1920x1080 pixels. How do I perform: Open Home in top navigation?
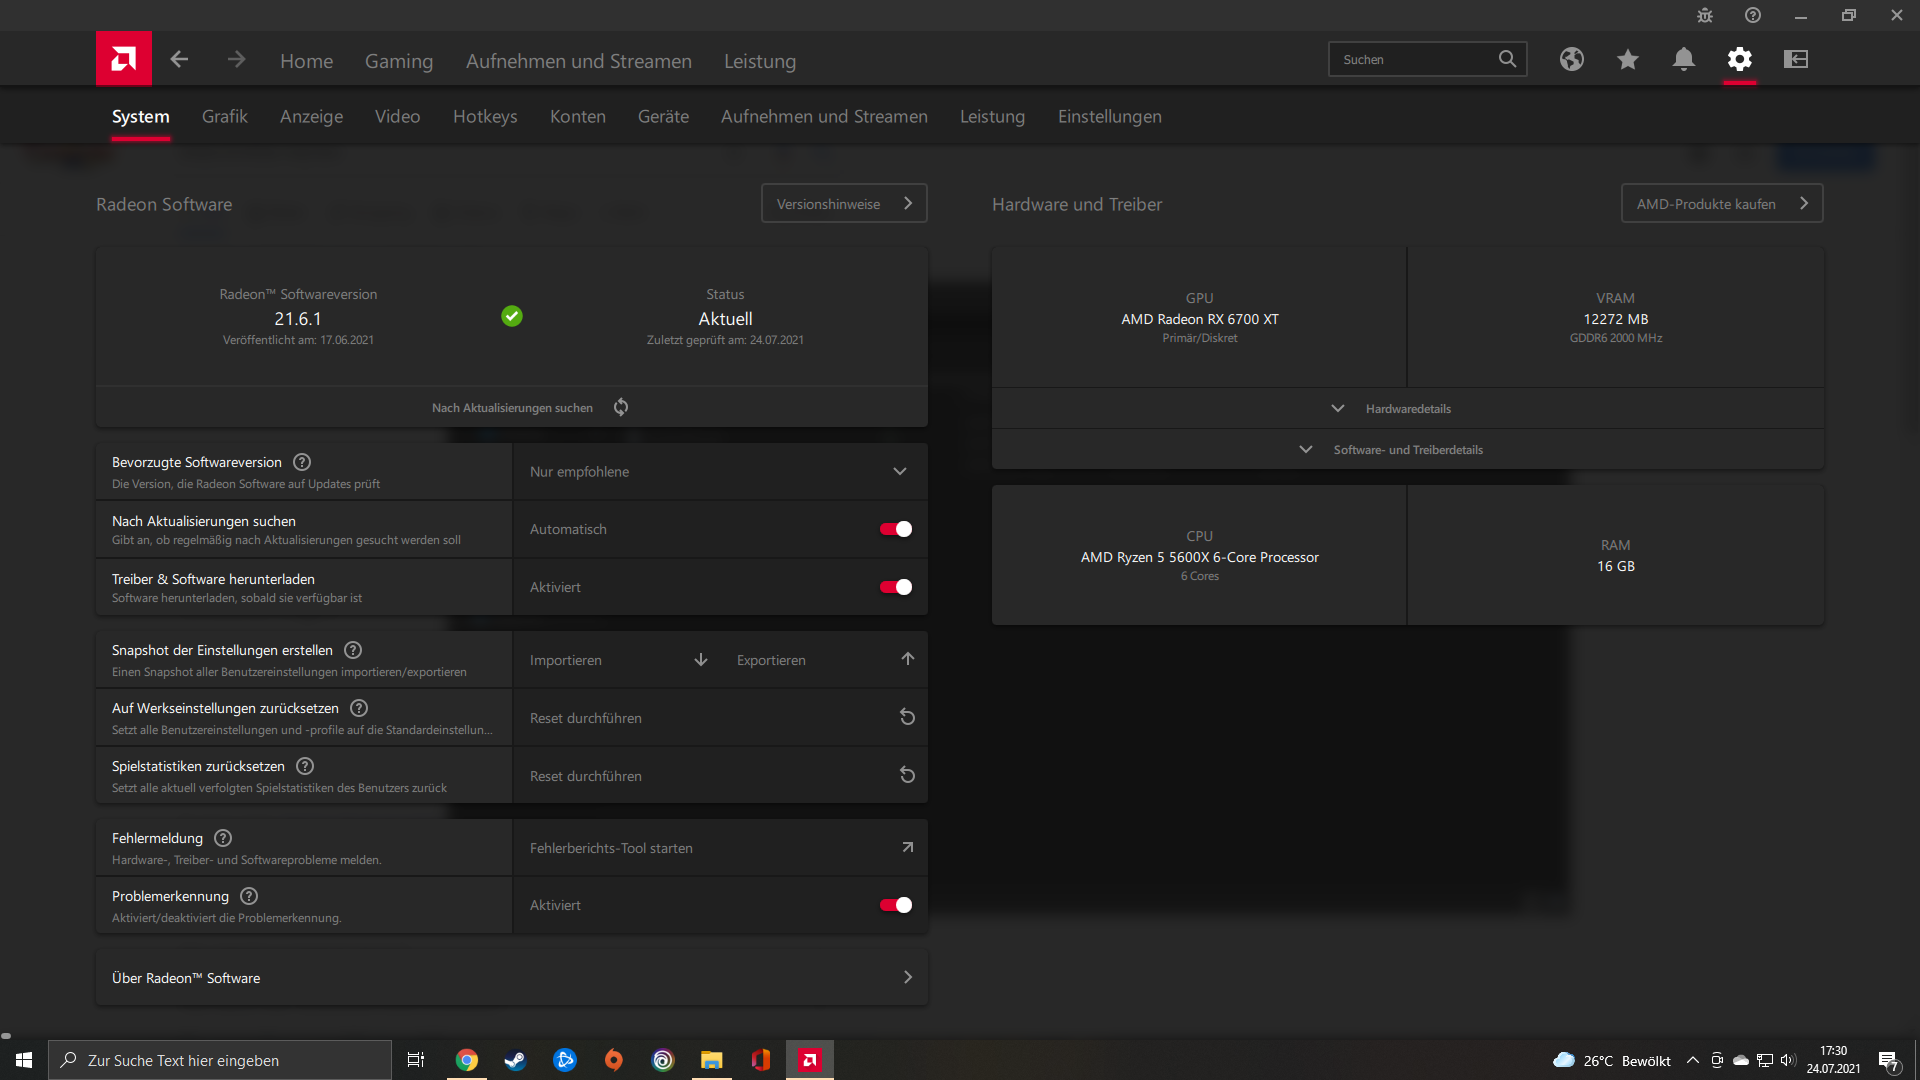[306, 61]
